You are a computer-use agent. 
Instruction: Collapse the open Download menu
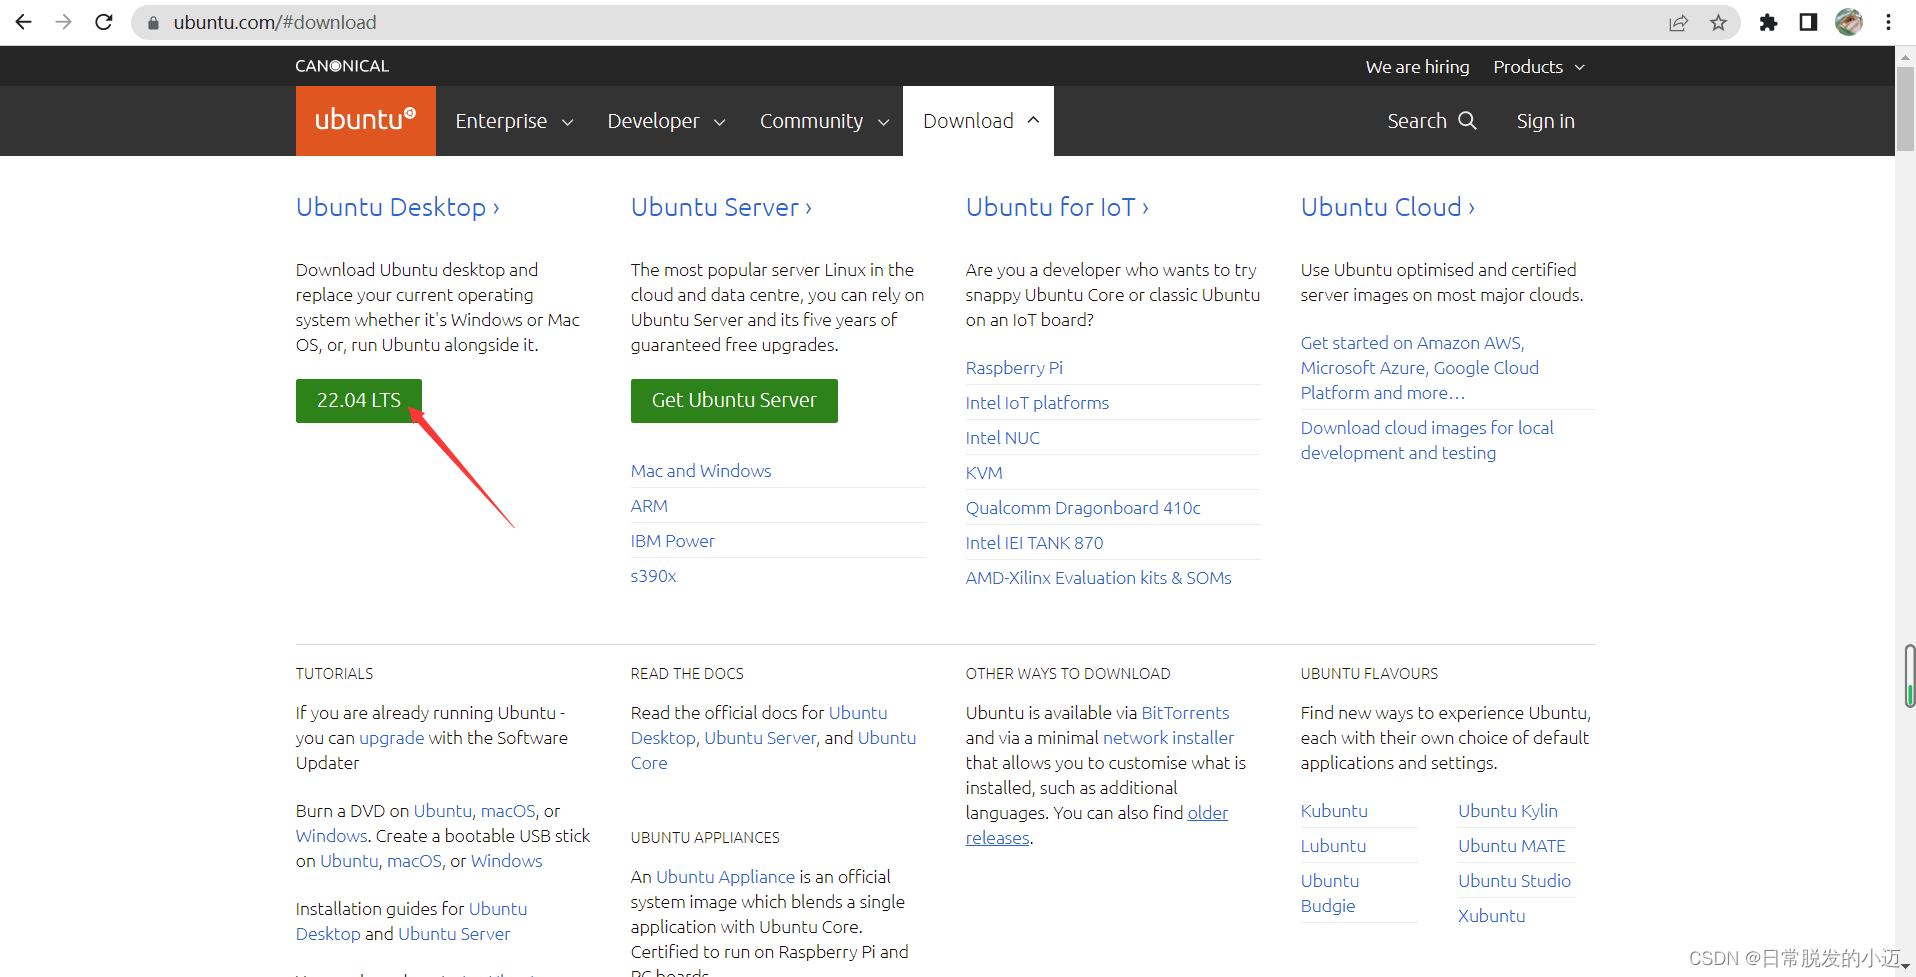pos(979,121)
